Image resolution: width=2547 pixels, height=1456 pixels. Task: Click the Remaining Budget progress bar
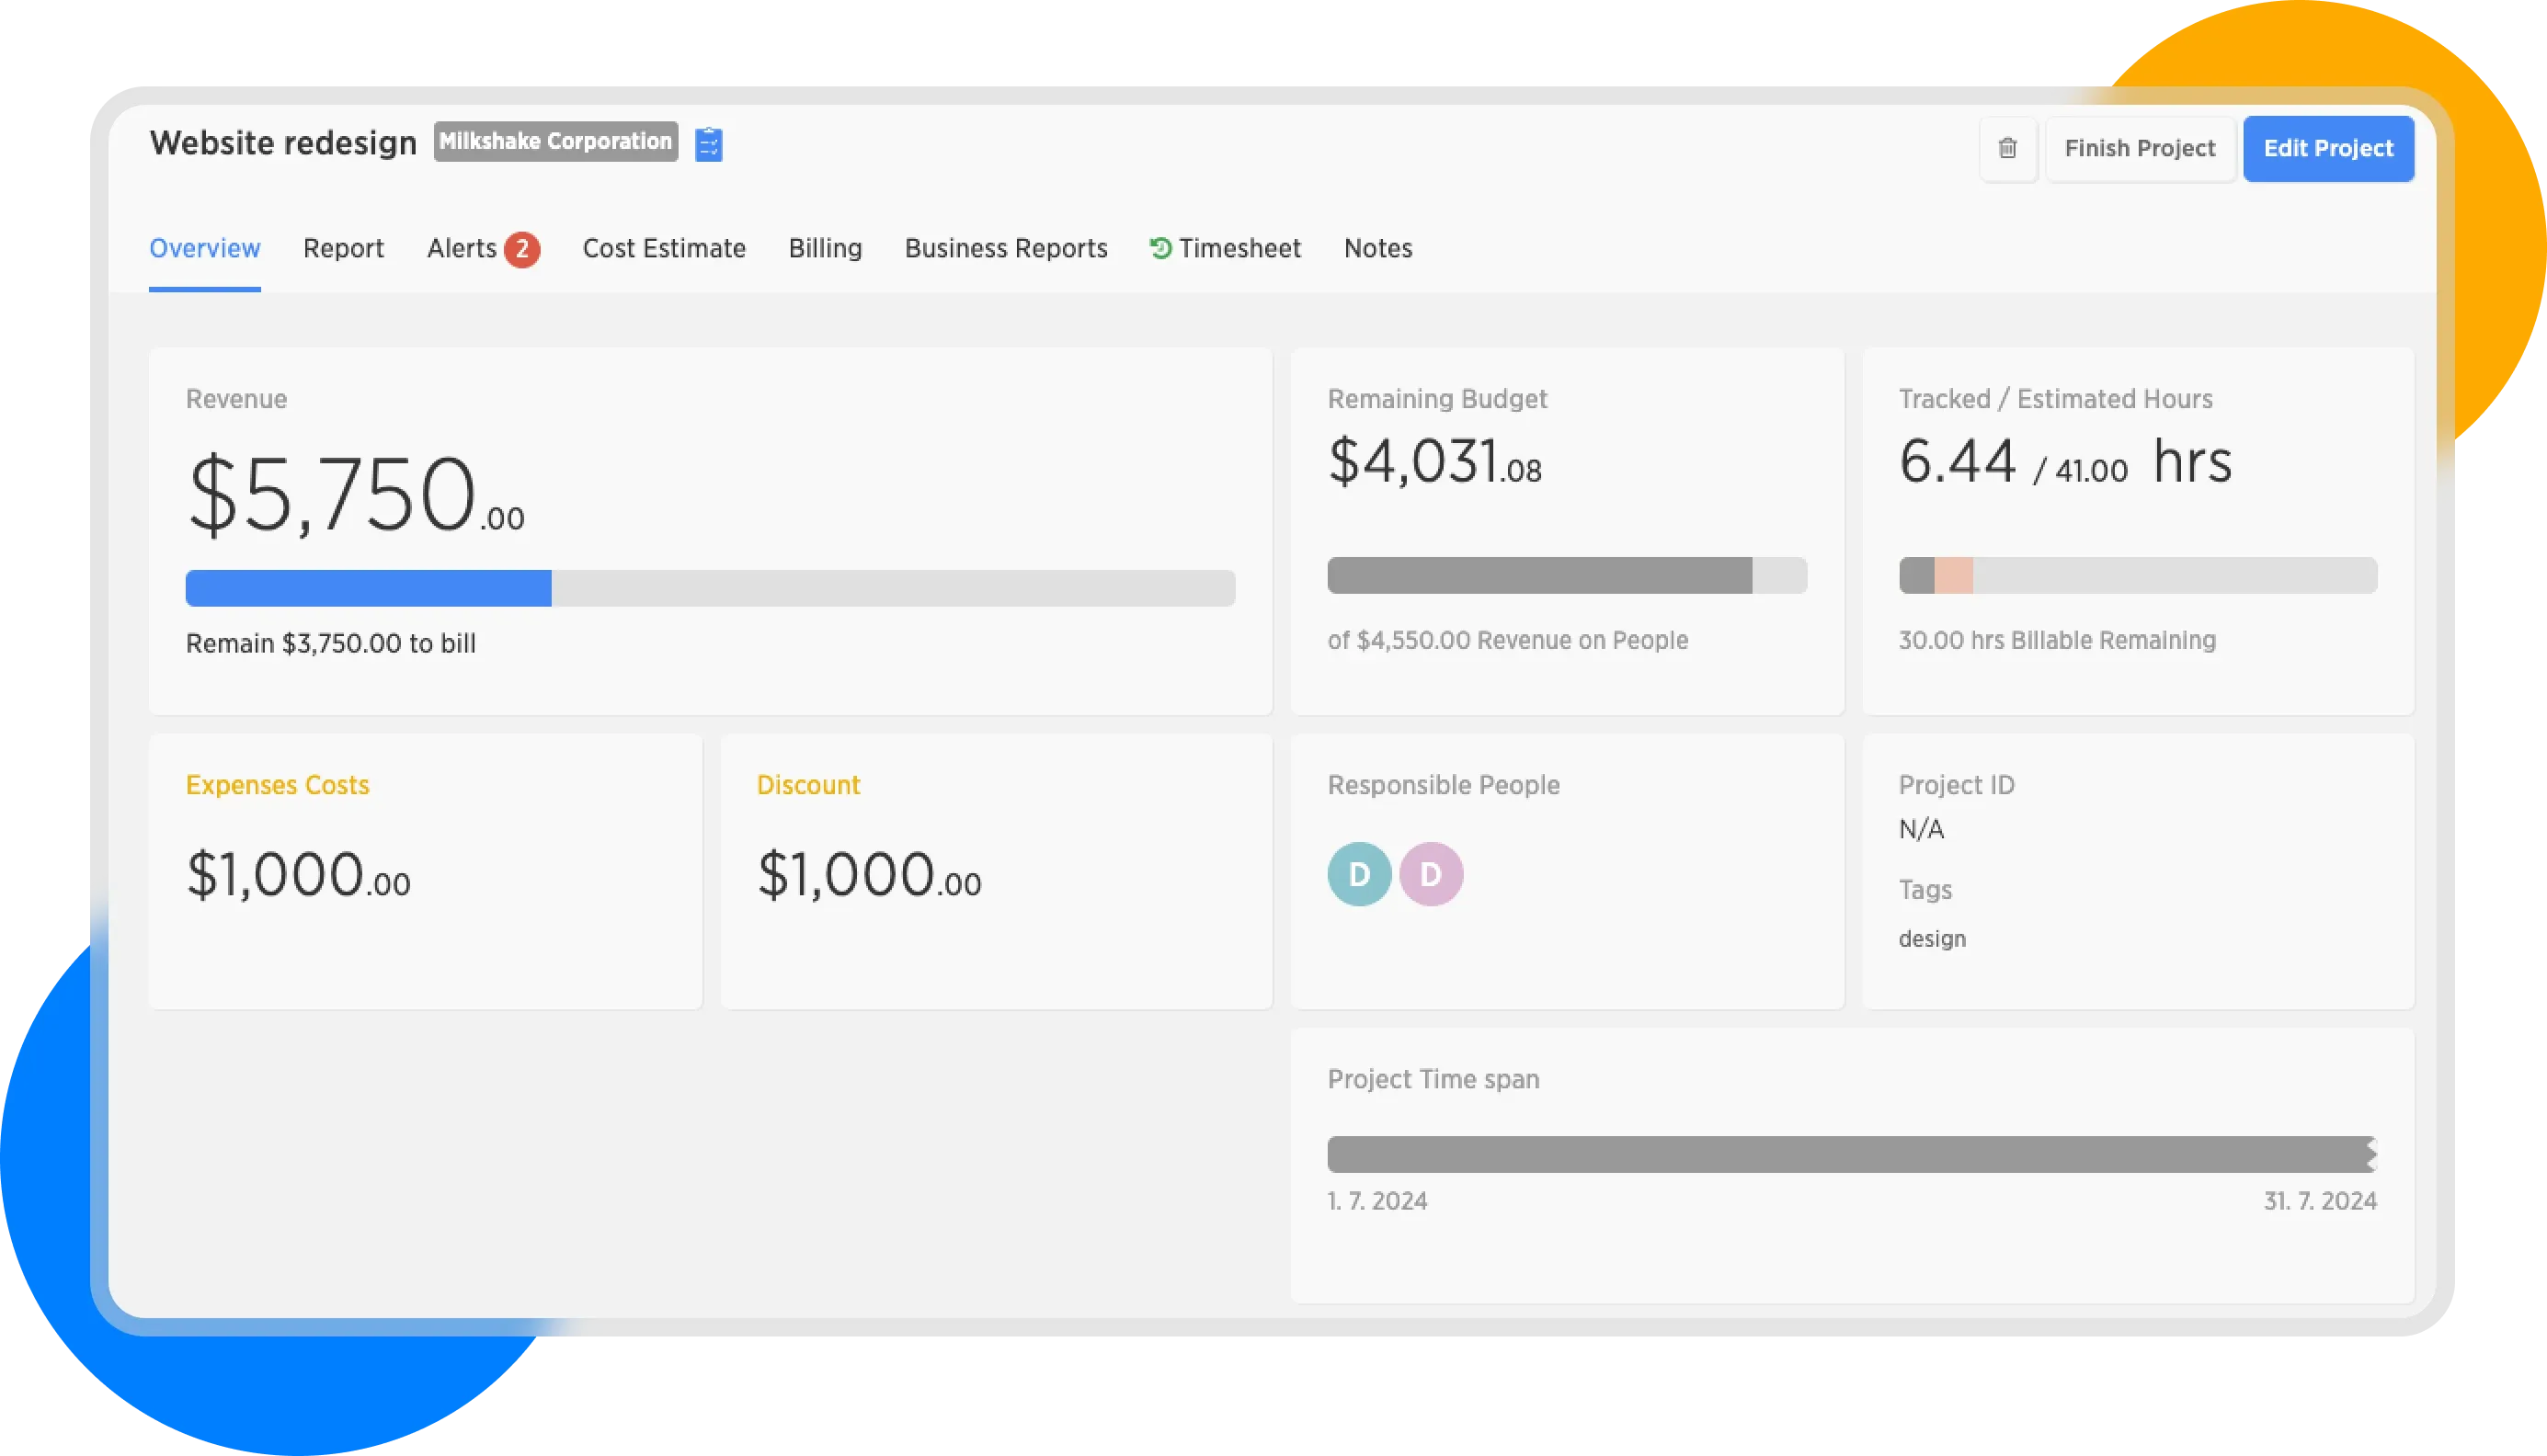1566,576
